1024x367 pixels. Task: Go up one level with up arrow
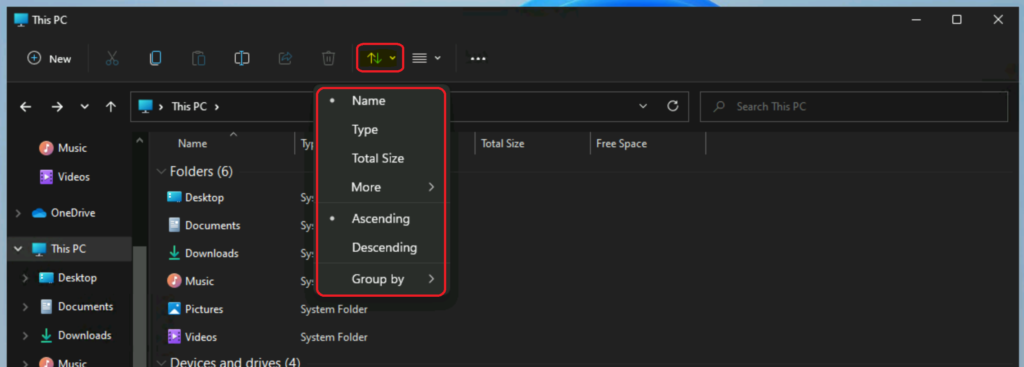pyautogui.click(x=110, y=106)
